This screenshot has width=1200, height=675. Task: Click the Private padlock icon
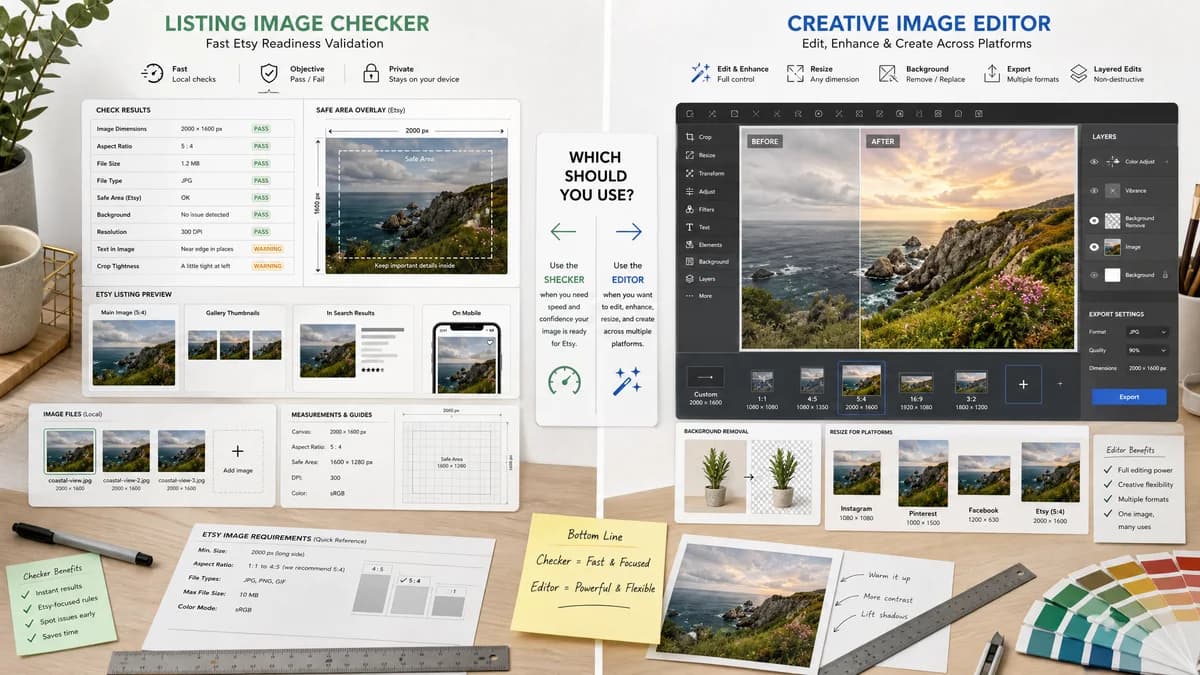(370, 74)
